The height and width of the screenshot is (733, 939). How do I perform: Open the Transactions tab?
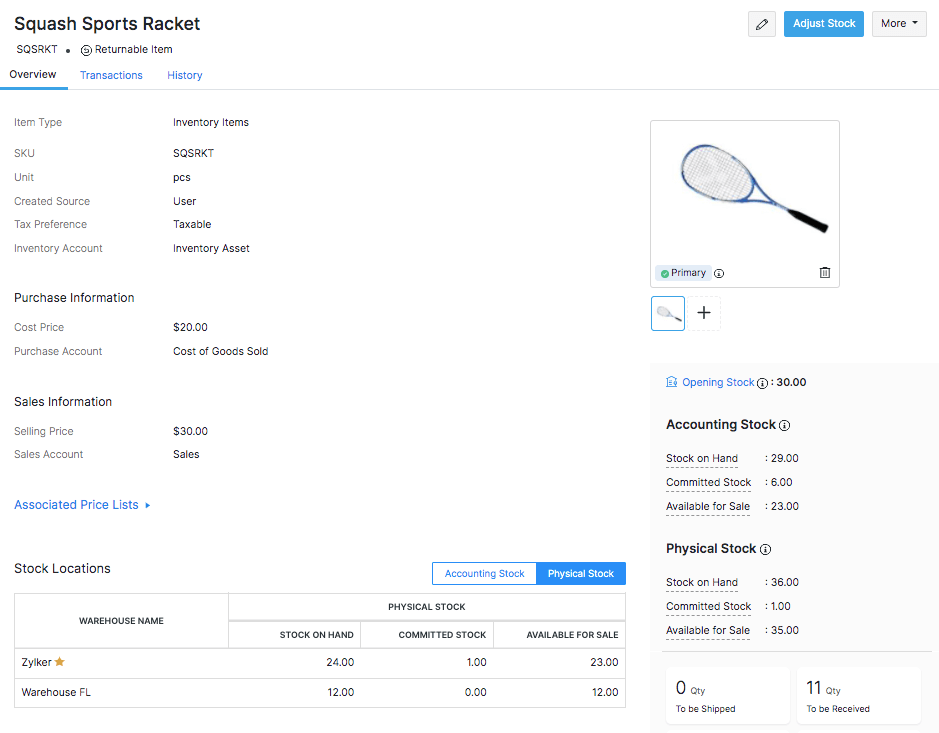tap(111, 75)
